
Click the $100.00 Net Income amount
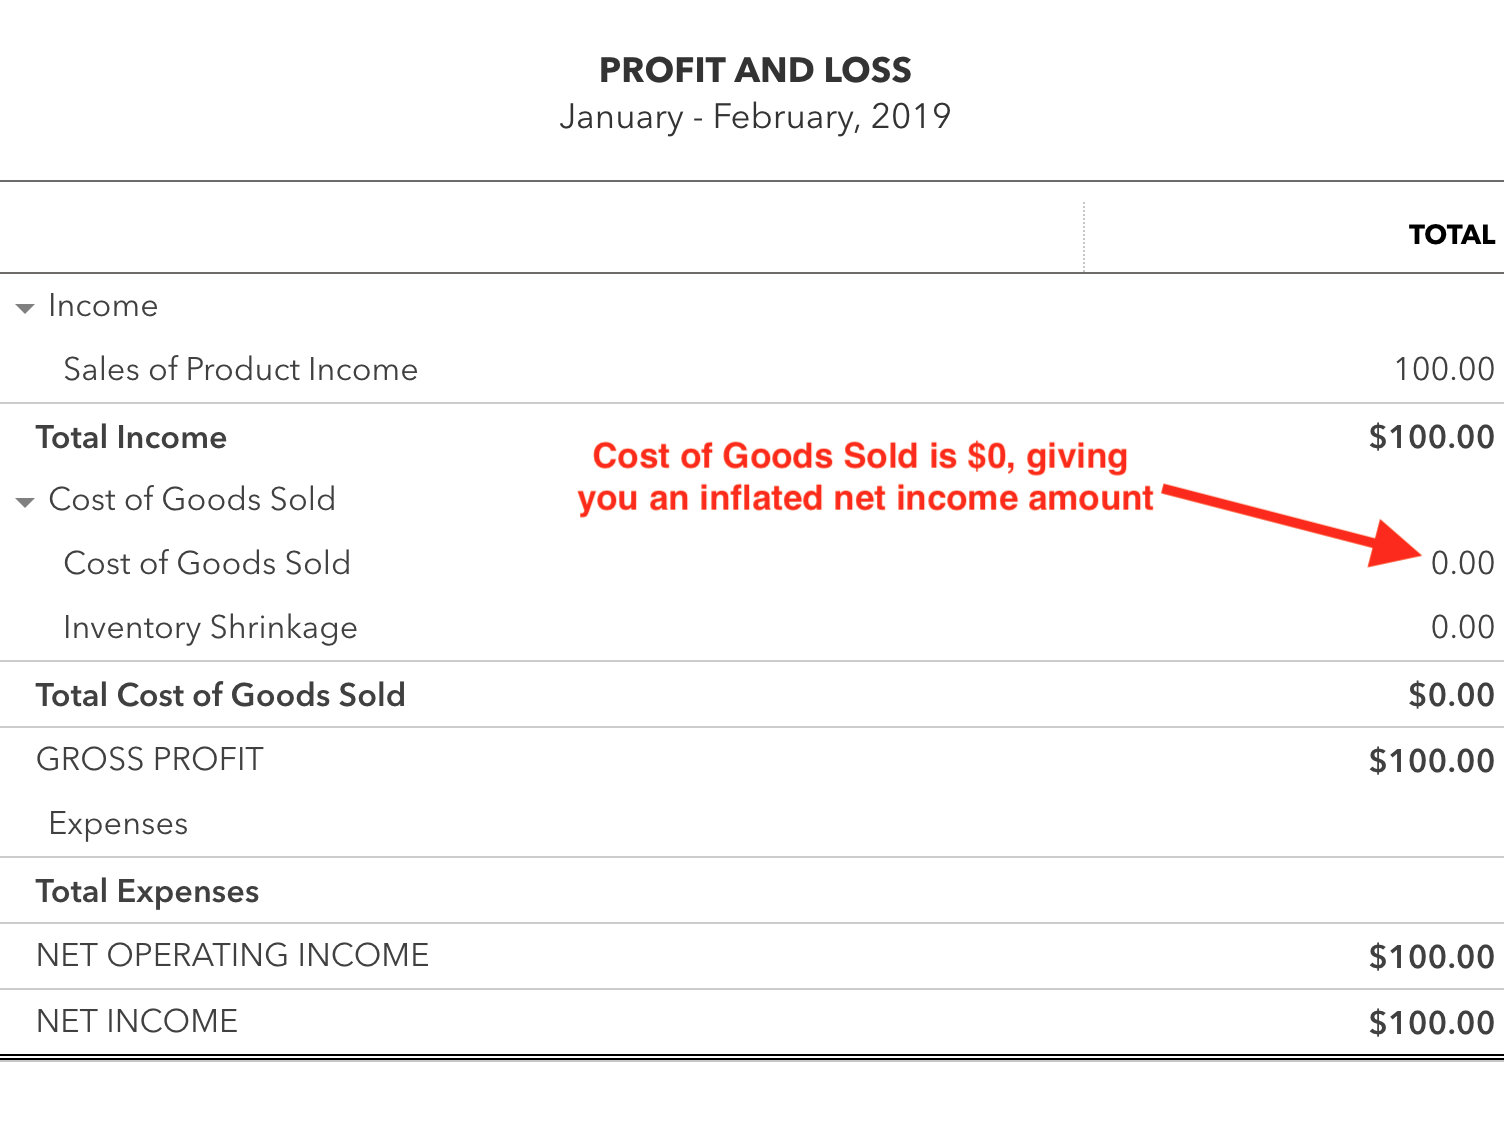click(1431, 1023)
